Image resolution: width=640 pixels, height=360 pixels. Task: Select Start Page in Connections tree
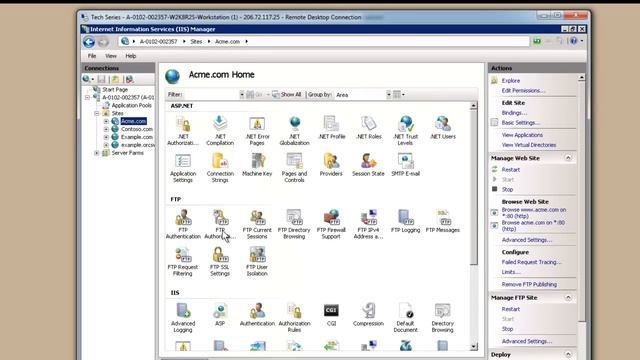tap(115, 89)
